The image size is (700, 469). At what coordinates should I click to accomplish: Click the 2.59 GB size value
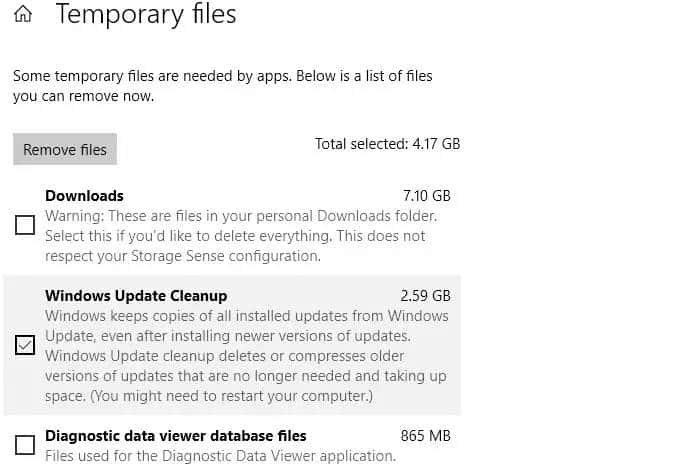[425, 296]
